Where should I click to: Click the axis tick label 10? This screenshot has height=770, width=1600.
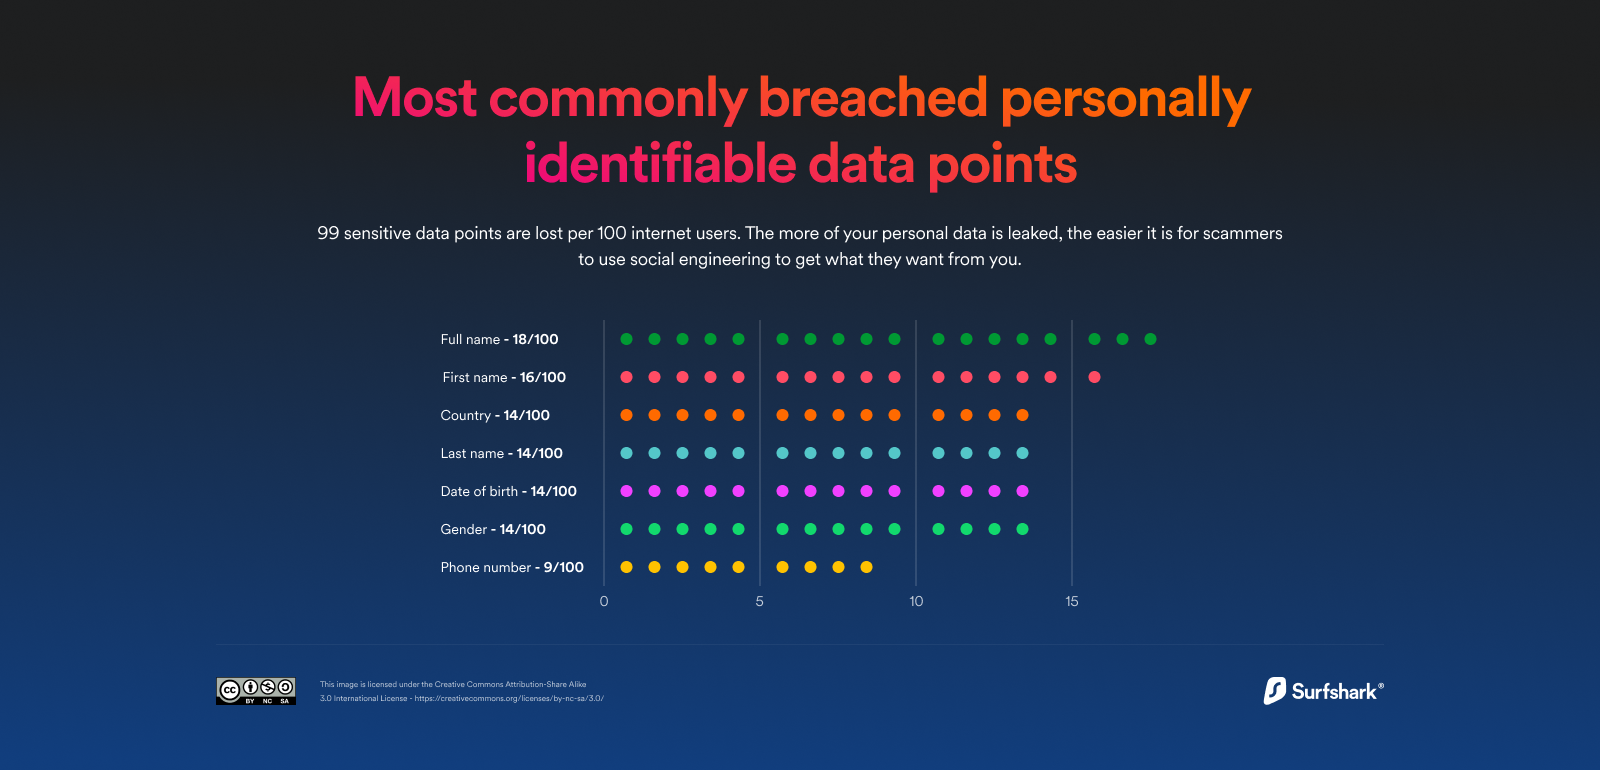coord(916,601)
